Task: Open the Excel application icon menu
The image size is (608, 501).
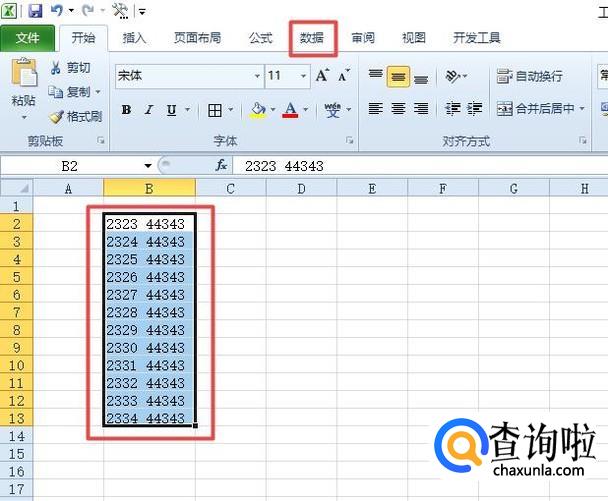Action: pyautogui.click(x=9, y=10)
